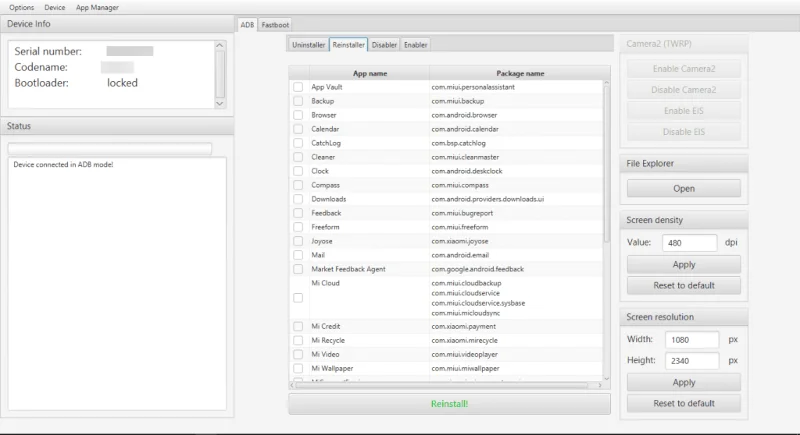
Task: Check the Feedback checkbox
Action: pyautogui.click(x=298, y=213)
